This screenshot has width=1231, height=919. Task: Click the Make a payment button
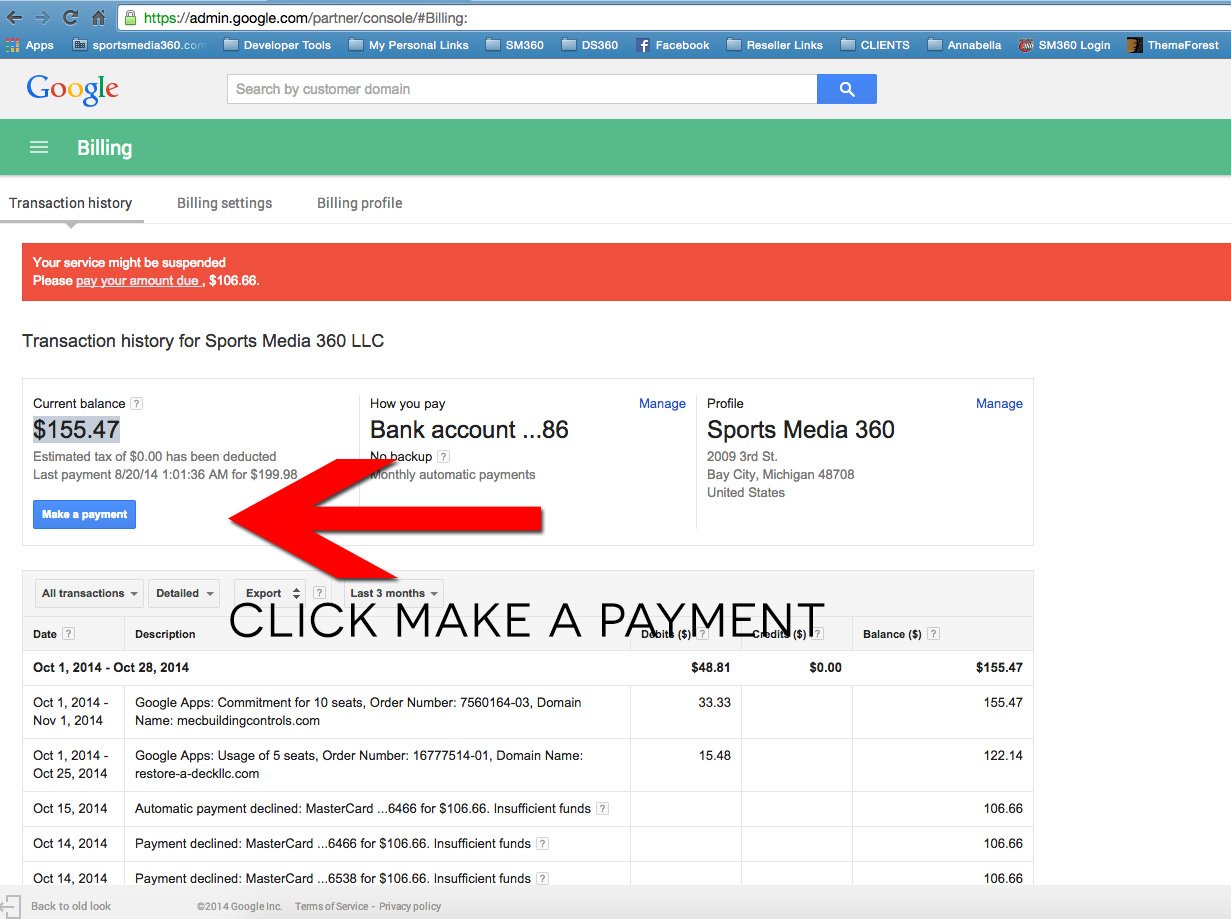click(85, 515)
